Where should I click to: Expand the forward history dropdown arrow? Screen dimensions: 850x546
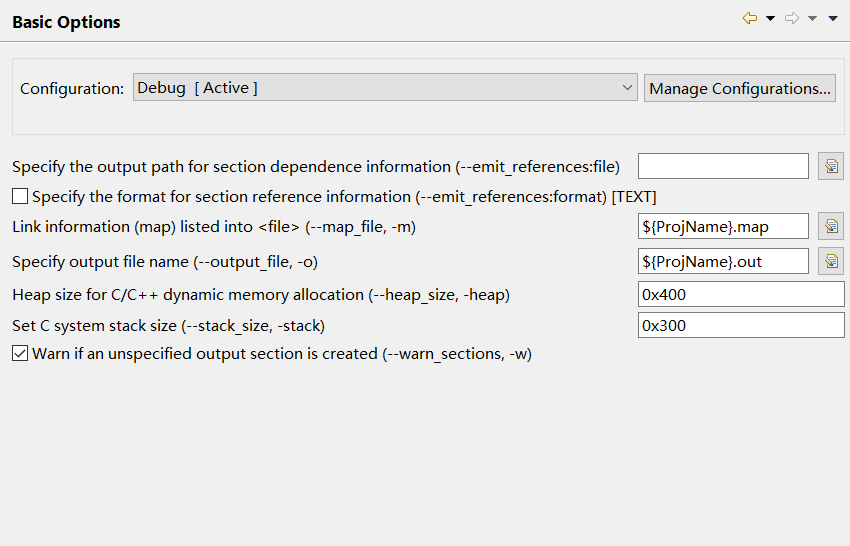click(812, 18)
